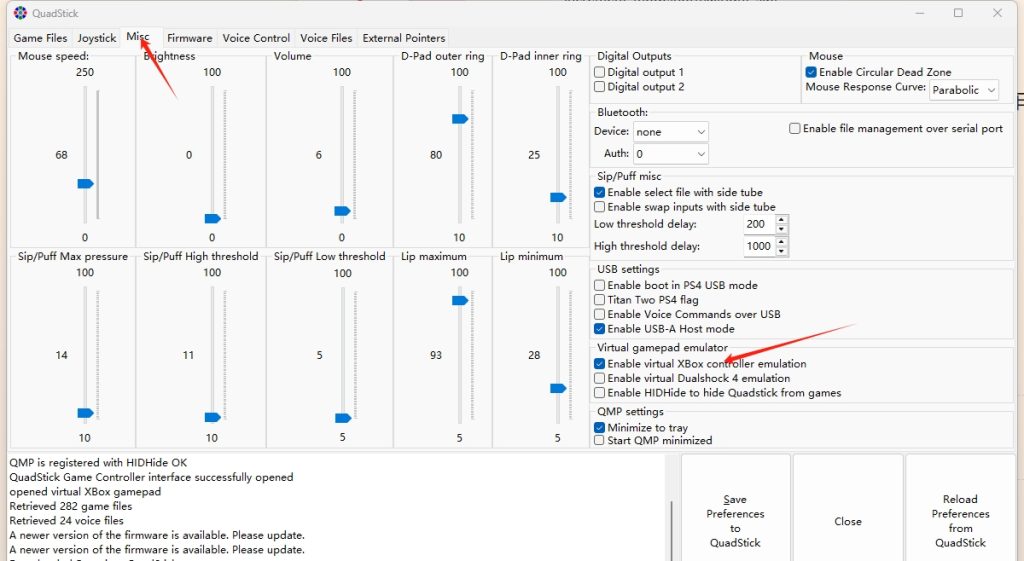
Task: Click the QuadStick app icon in title bar
Action: [x=20, y=13]
